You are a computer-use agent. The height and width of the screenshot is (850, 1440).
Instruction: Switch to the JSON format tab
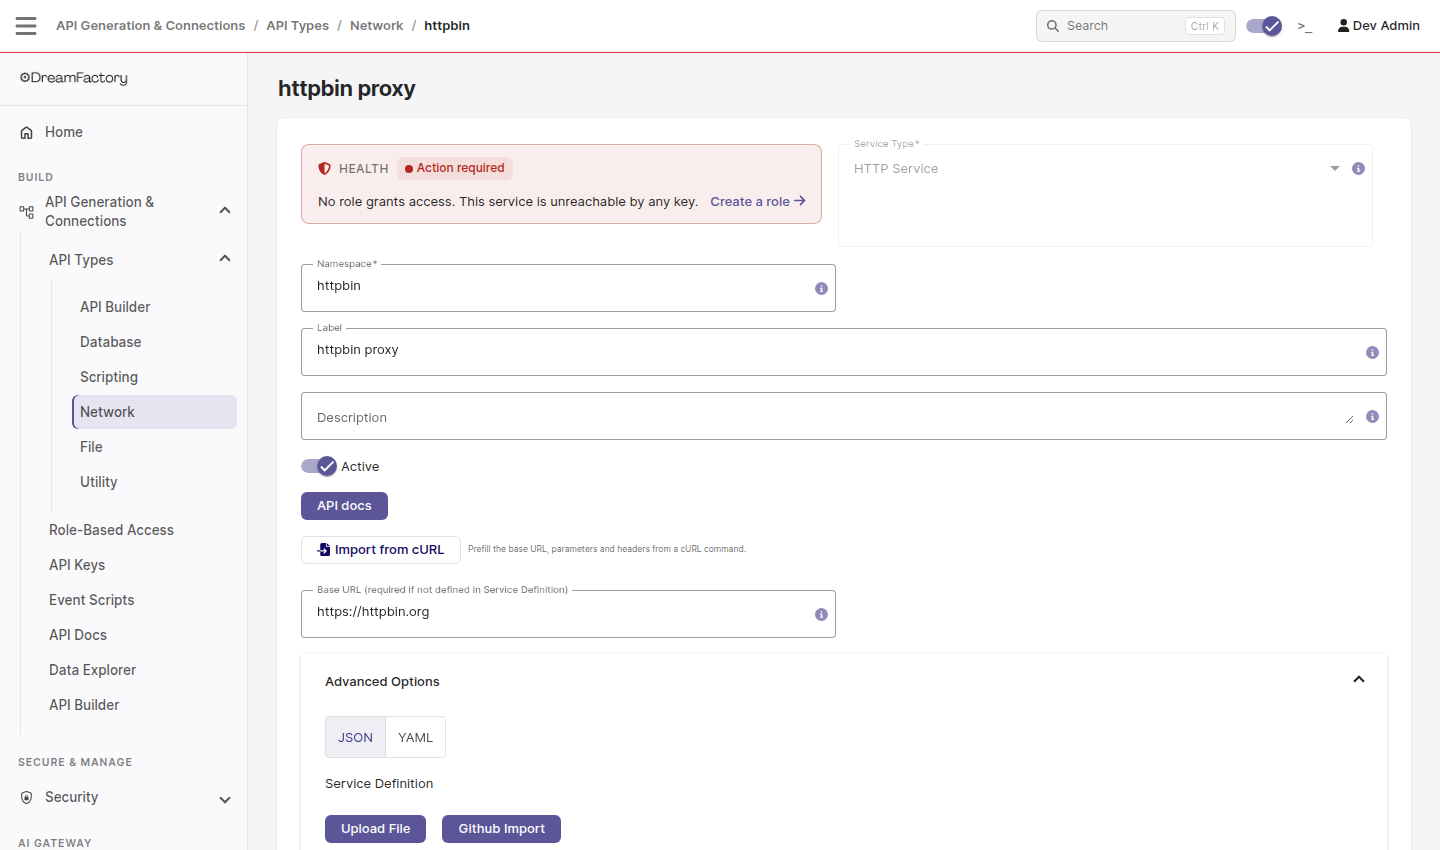[355, 737]
